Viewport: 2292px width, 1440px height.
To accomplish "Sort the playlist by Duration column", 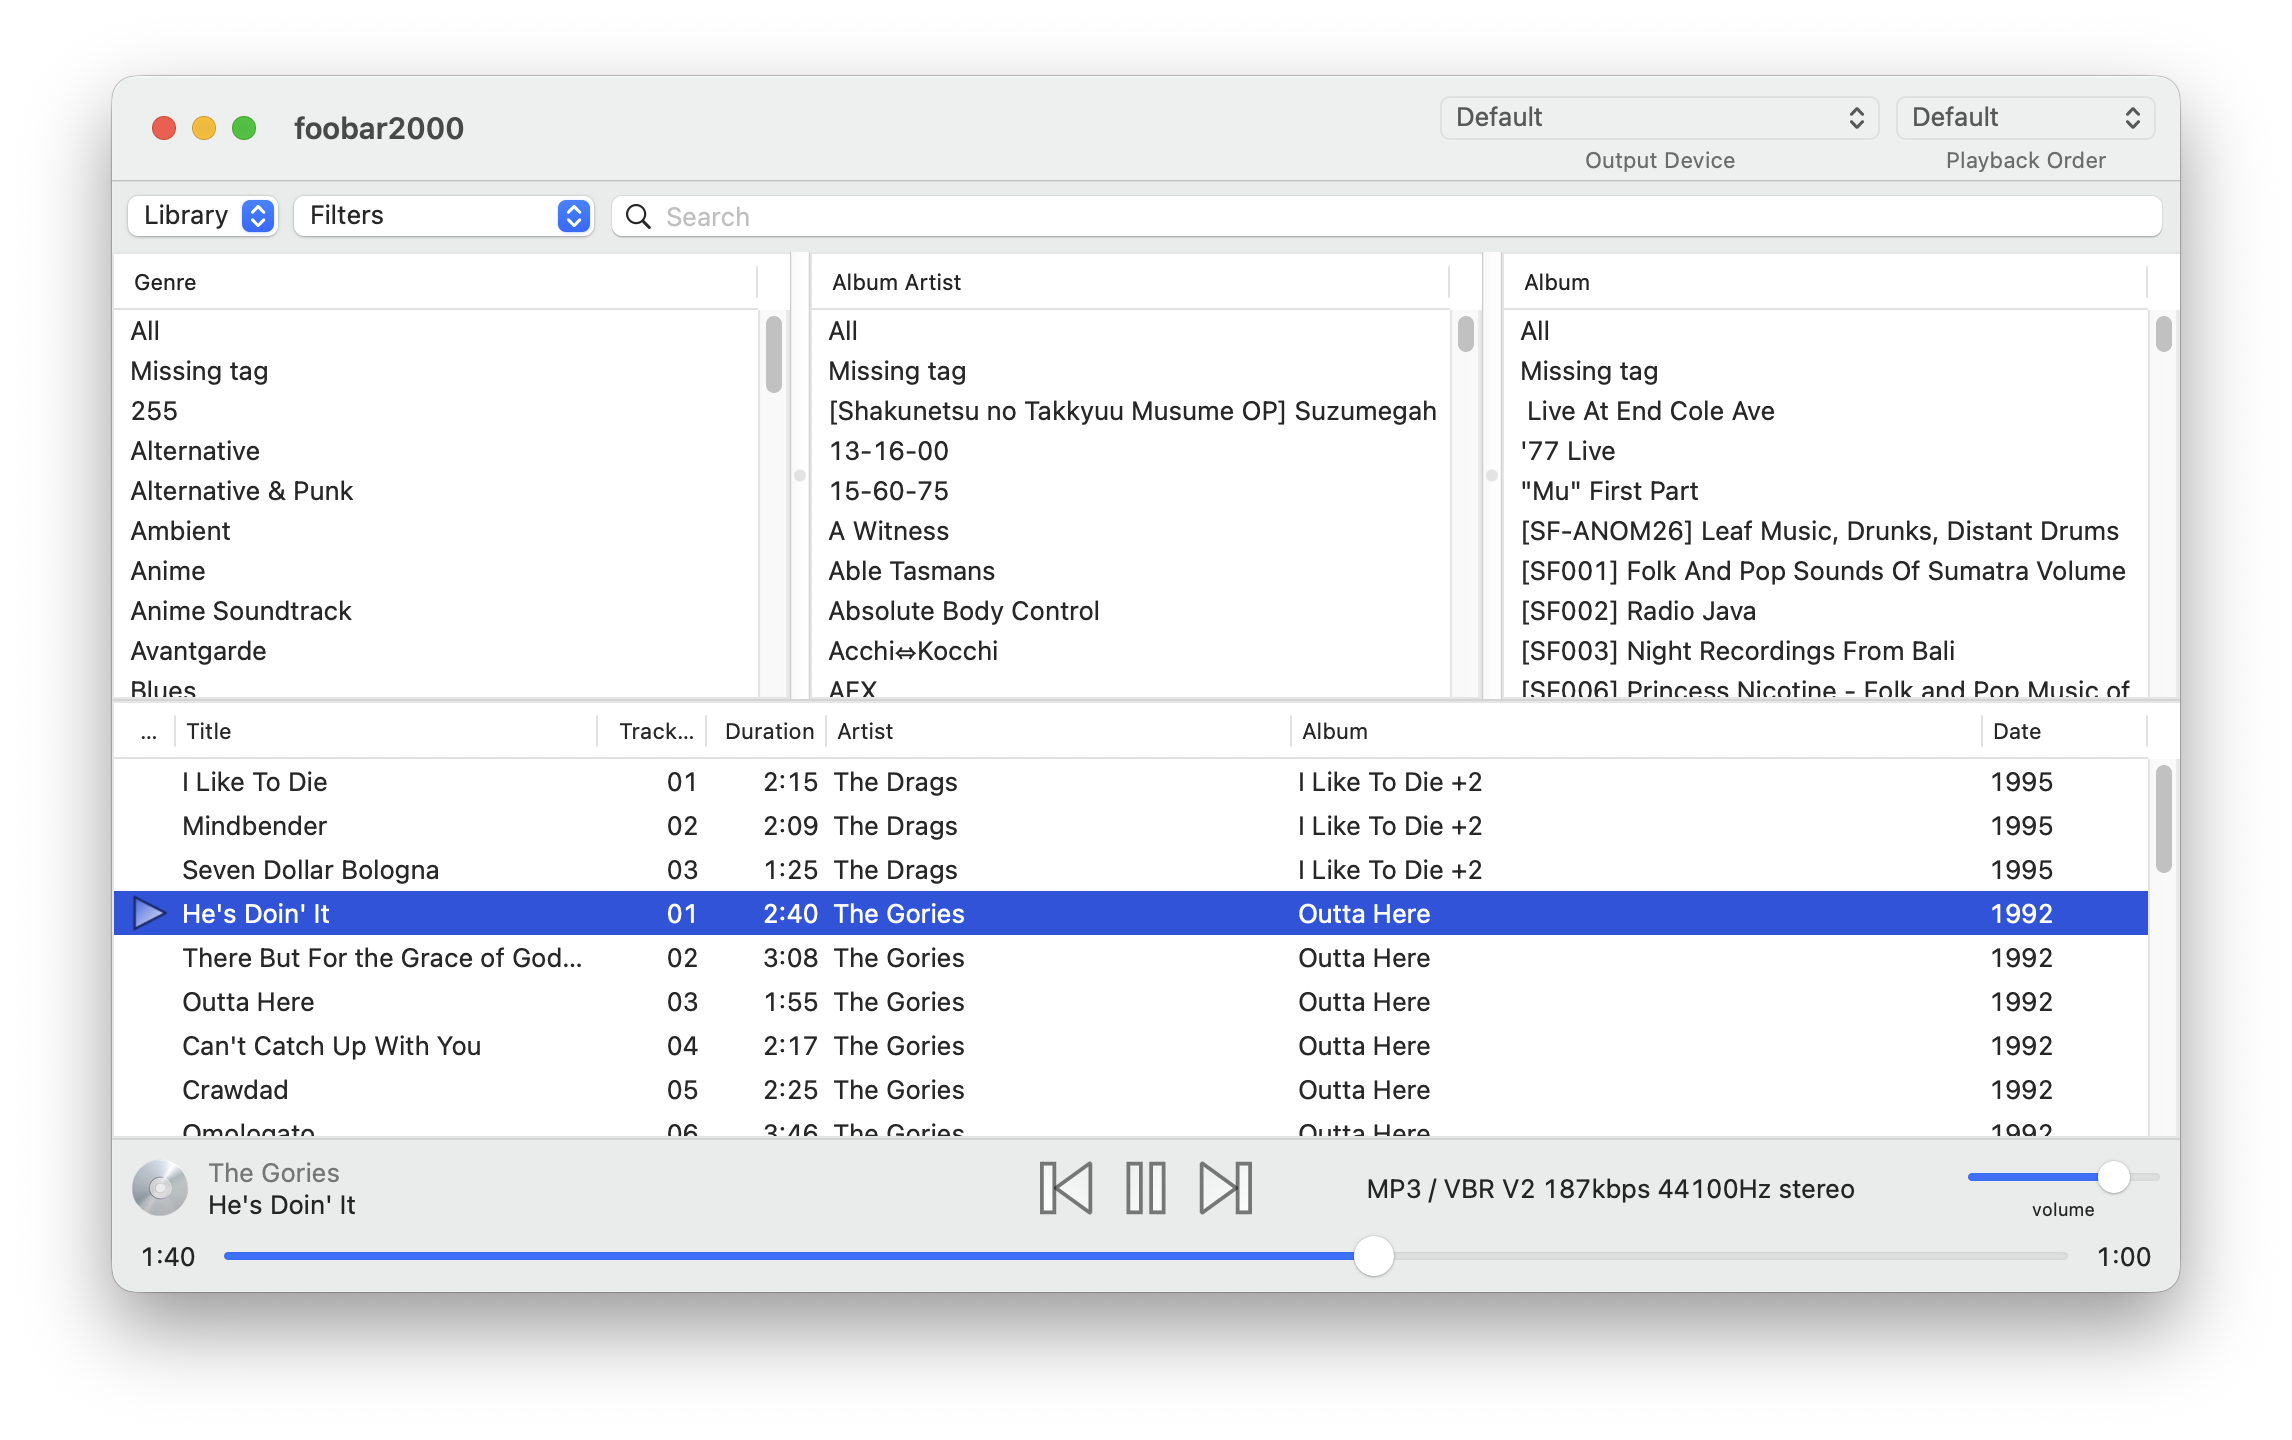I will [x=768, y=731].
